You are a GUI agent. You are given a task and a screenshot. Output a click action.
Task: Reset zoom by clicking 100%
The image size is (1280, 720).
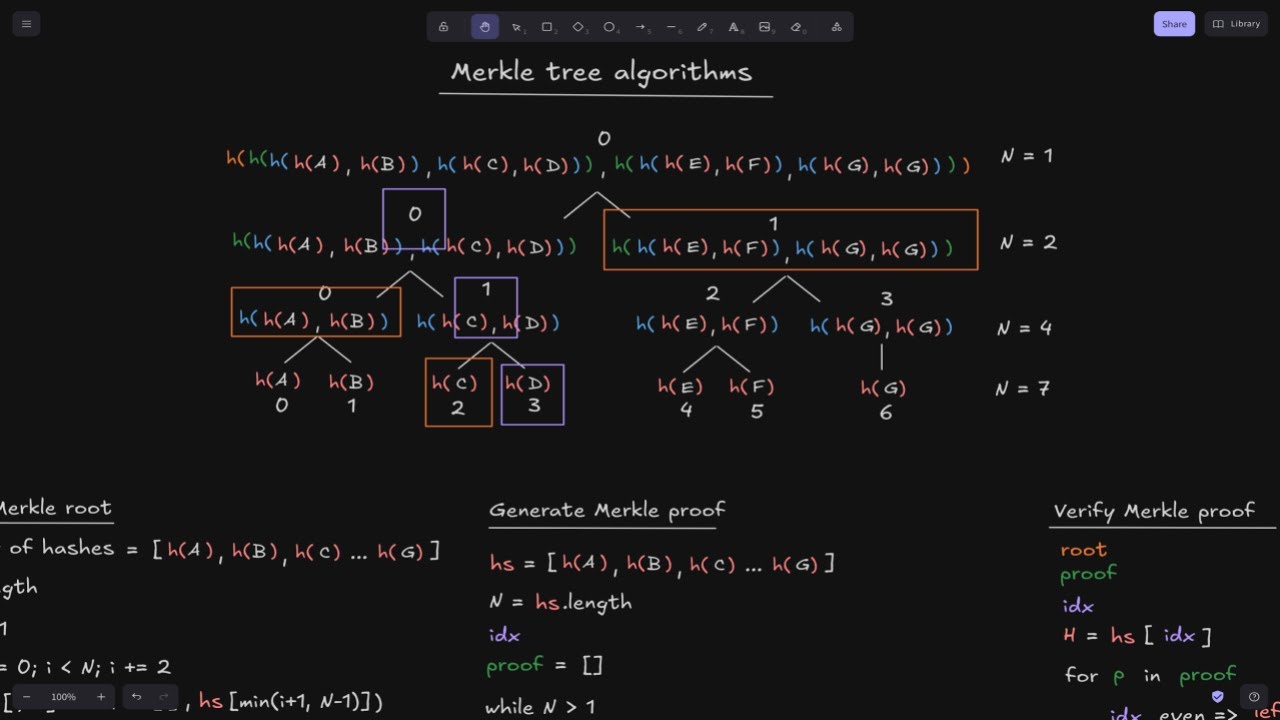pos(63,697)
